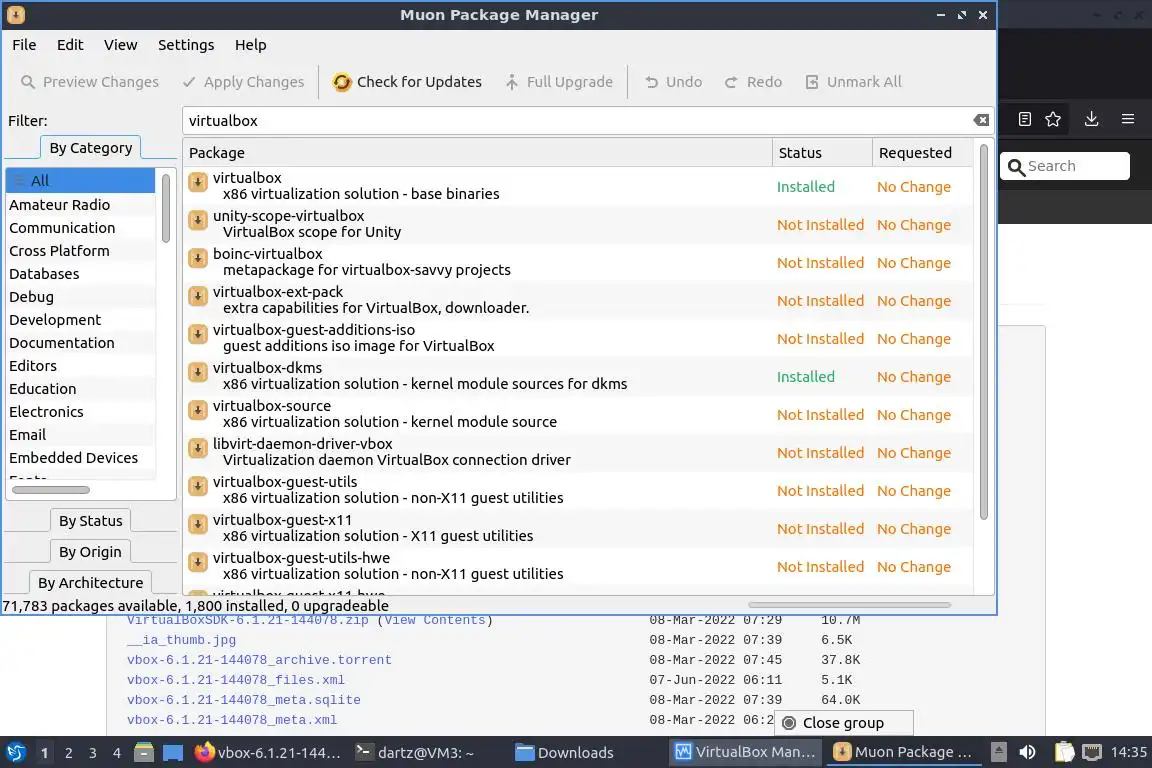The image size is (1152, 768).
Task: Click the bookmark star icon in browser
Action: (1053, 119)
